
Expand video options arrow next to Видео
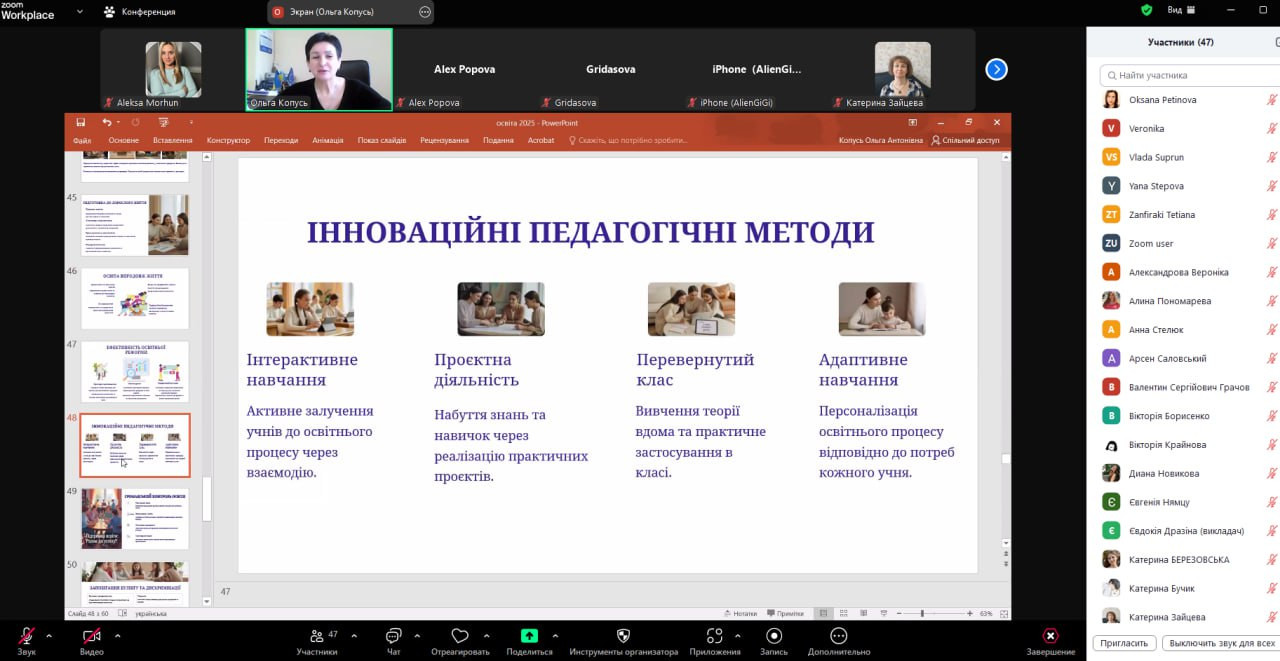117,635
